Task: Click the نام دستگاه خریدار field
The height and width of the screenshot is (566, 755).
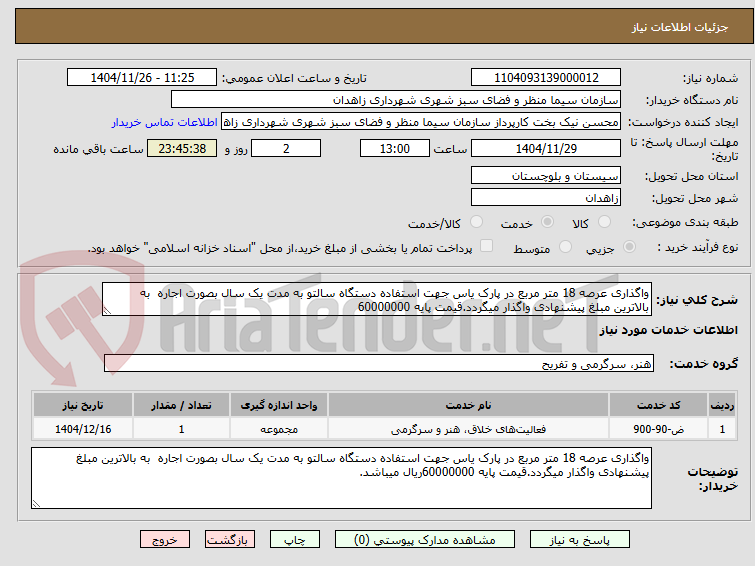Action: [x=396, y=100]
